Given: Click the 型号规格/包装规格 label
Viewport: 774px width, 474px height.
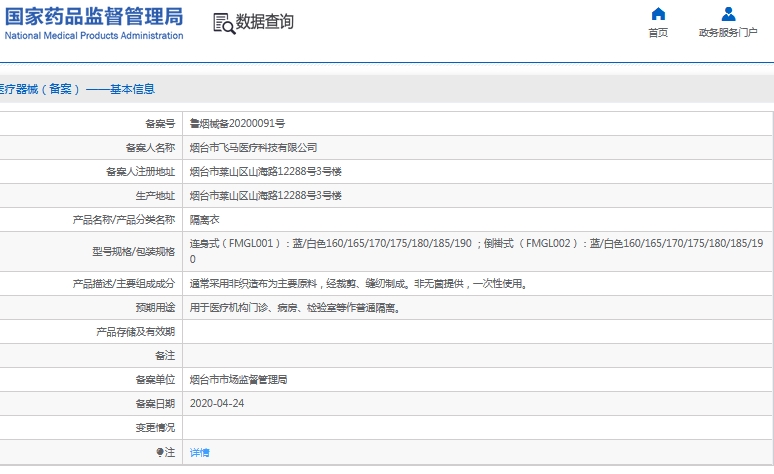Looking at the screenshot, I should pos(133,251).
